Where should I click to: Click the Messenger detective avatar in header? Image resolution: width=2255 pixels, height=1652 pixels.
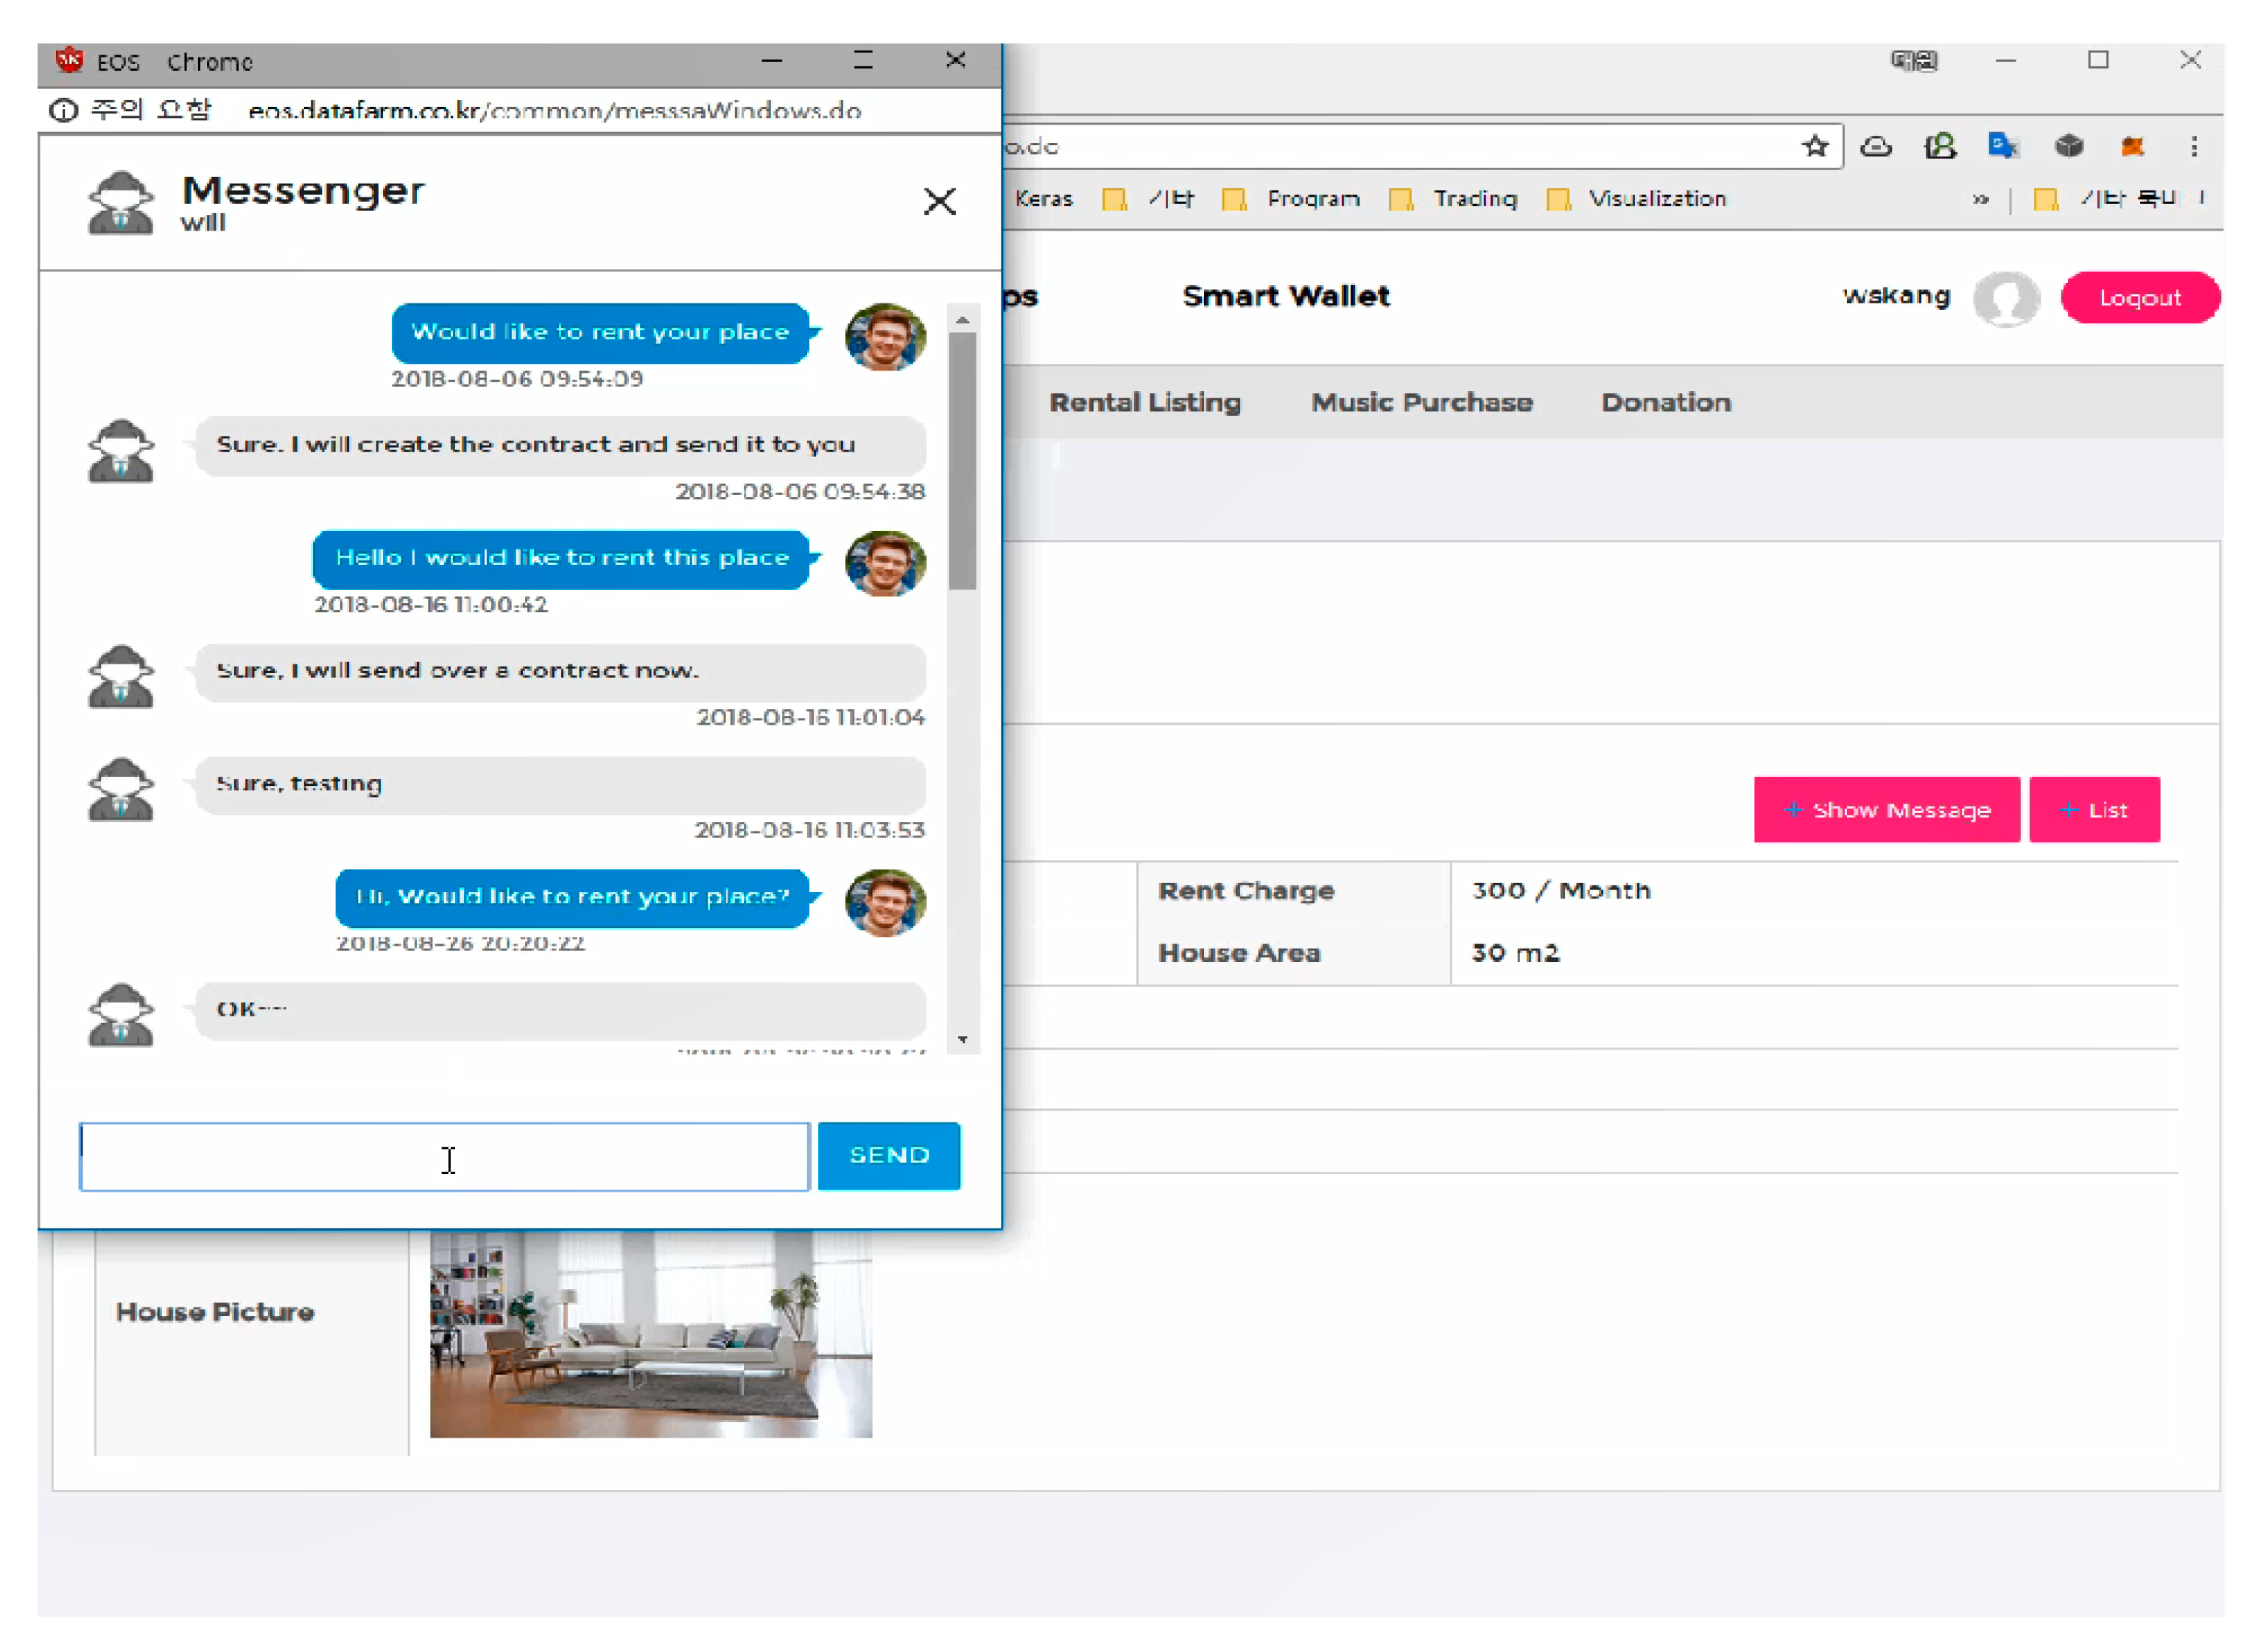coord(121,203)
